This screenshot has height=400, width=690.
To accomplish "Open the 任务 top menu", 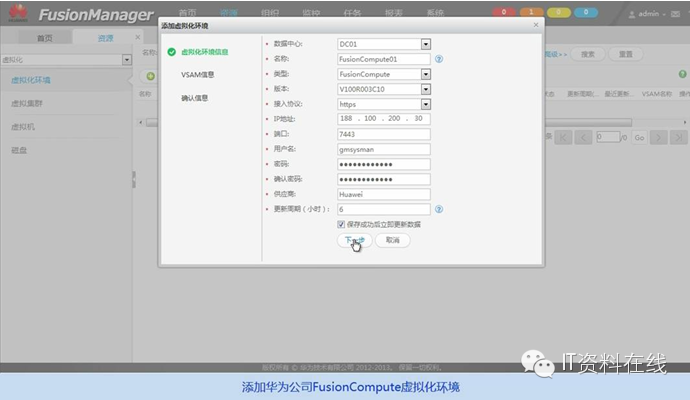I will (x=352, y=13).
